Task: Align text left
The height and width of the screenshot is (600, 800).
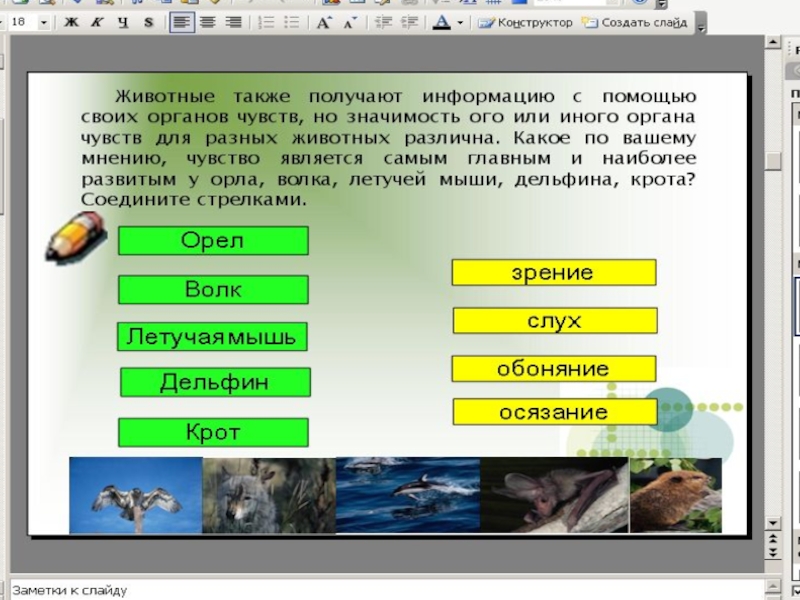Action: (181, 22)
